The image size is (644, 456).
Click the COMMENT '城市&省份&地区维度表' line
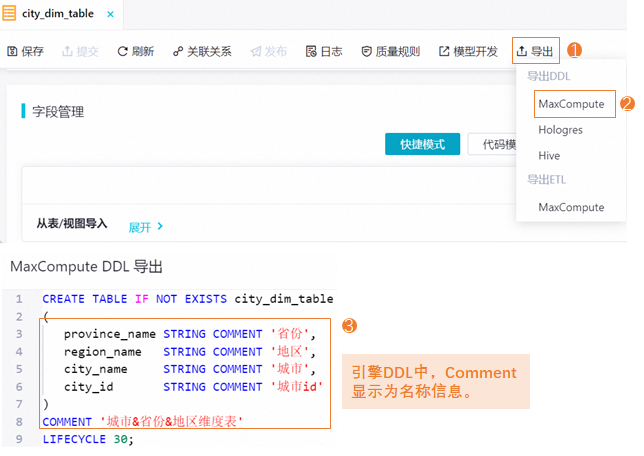coord(143,421)
